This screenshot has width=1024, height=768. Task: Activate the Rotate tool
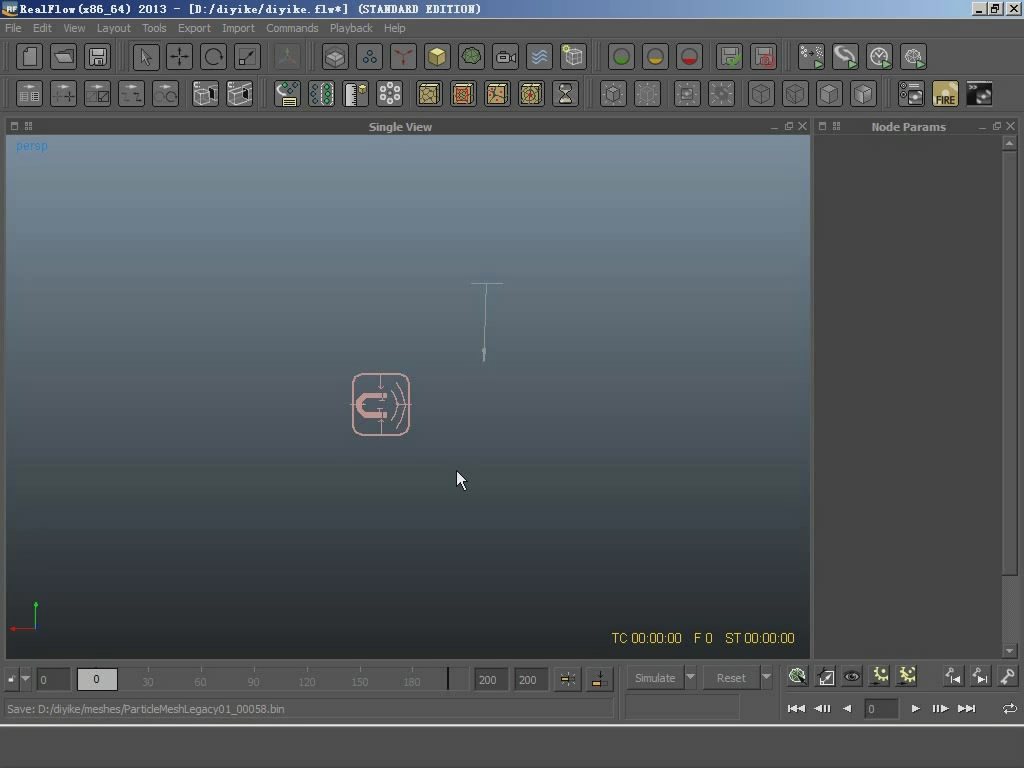click(214, 57)
